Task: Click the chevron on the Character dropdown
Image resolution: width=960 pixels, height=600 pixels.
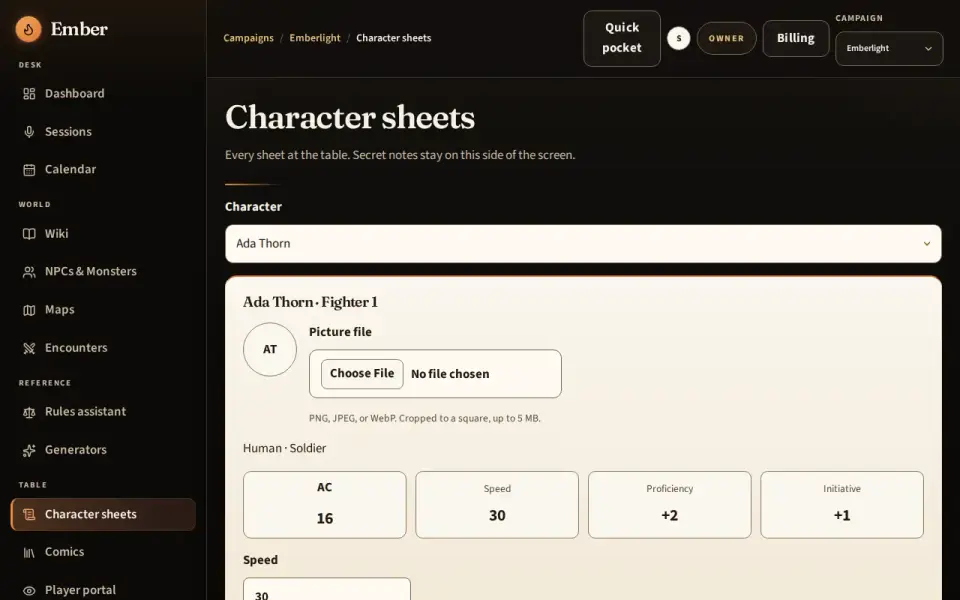Action: [927, 244]
